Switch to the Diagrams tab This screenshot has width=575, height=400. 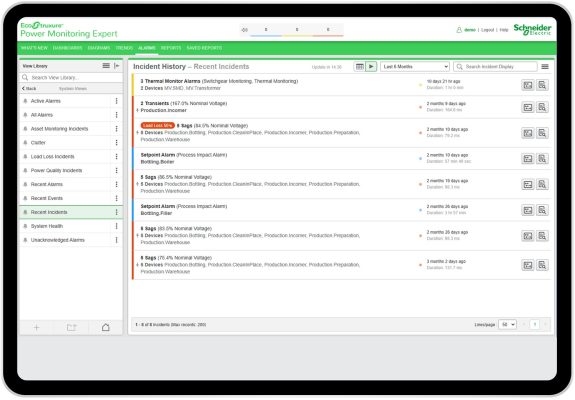pos(99,48)
